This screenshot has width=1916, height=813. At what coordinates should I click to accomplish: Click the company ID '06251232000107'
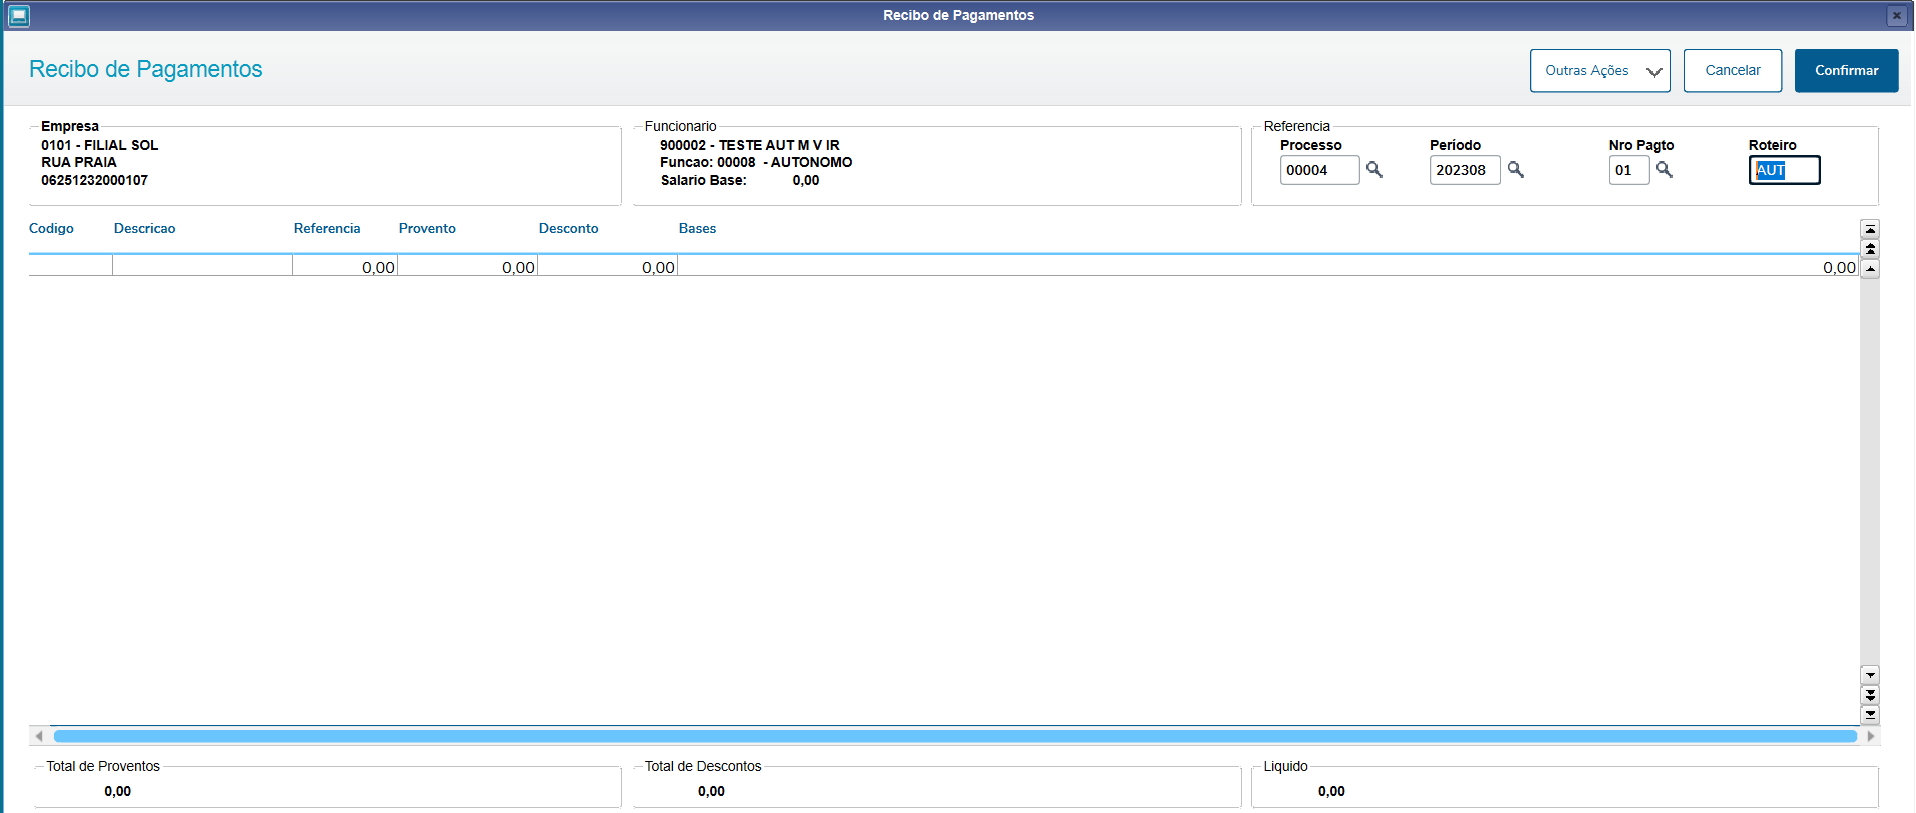click(x=94, y=180)
